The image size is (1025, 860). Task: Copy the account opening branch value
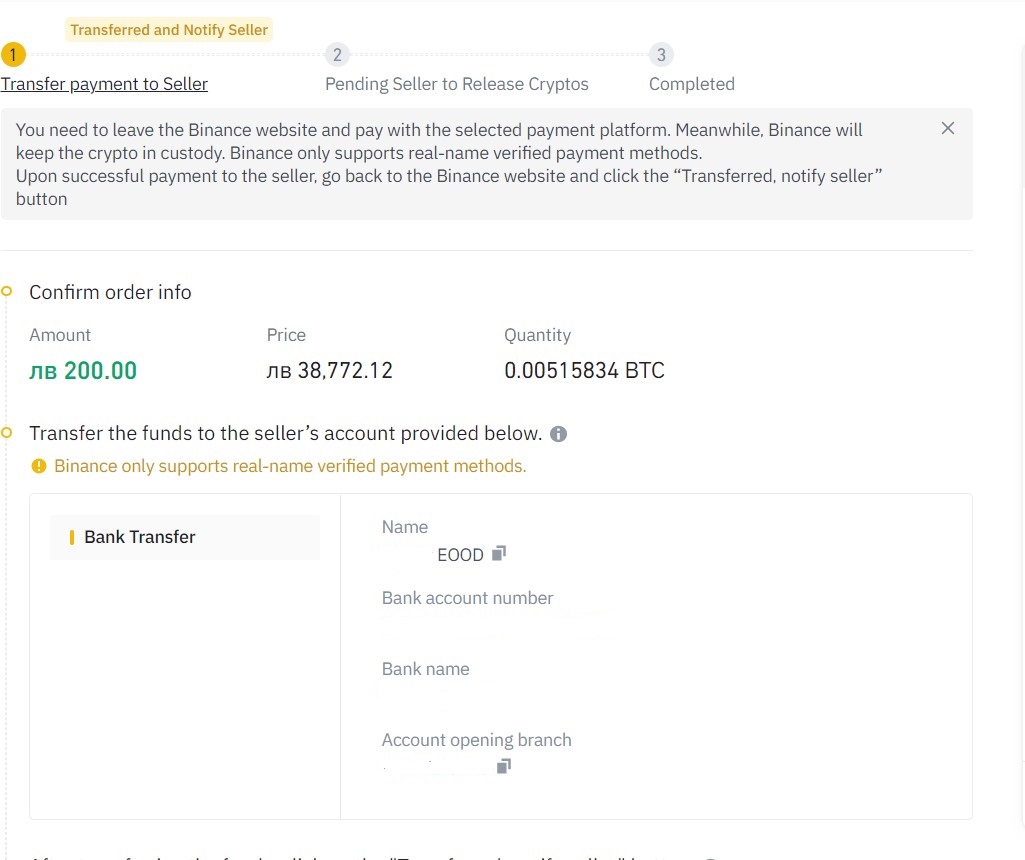coord(503,766)
